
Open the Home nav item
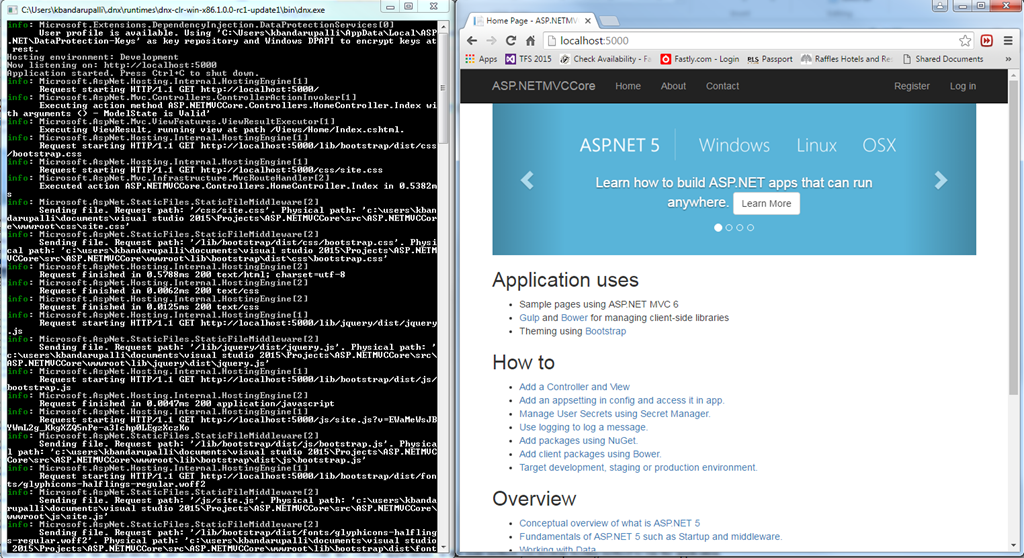pos(628,86)
